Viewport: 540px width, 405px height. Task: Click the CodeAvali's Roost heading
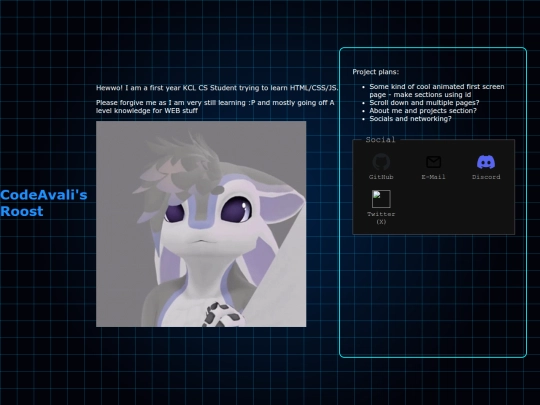(x=44, y=203)
